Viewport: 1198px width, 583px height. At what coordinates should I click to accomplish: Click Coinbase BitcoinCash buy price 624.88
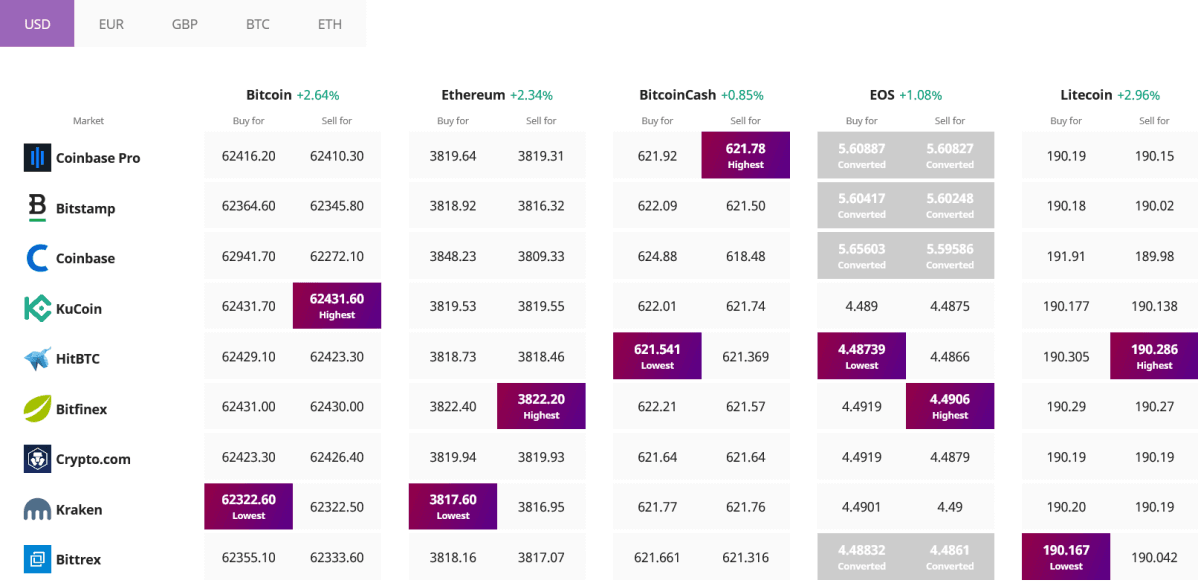[x=657, y=257]
